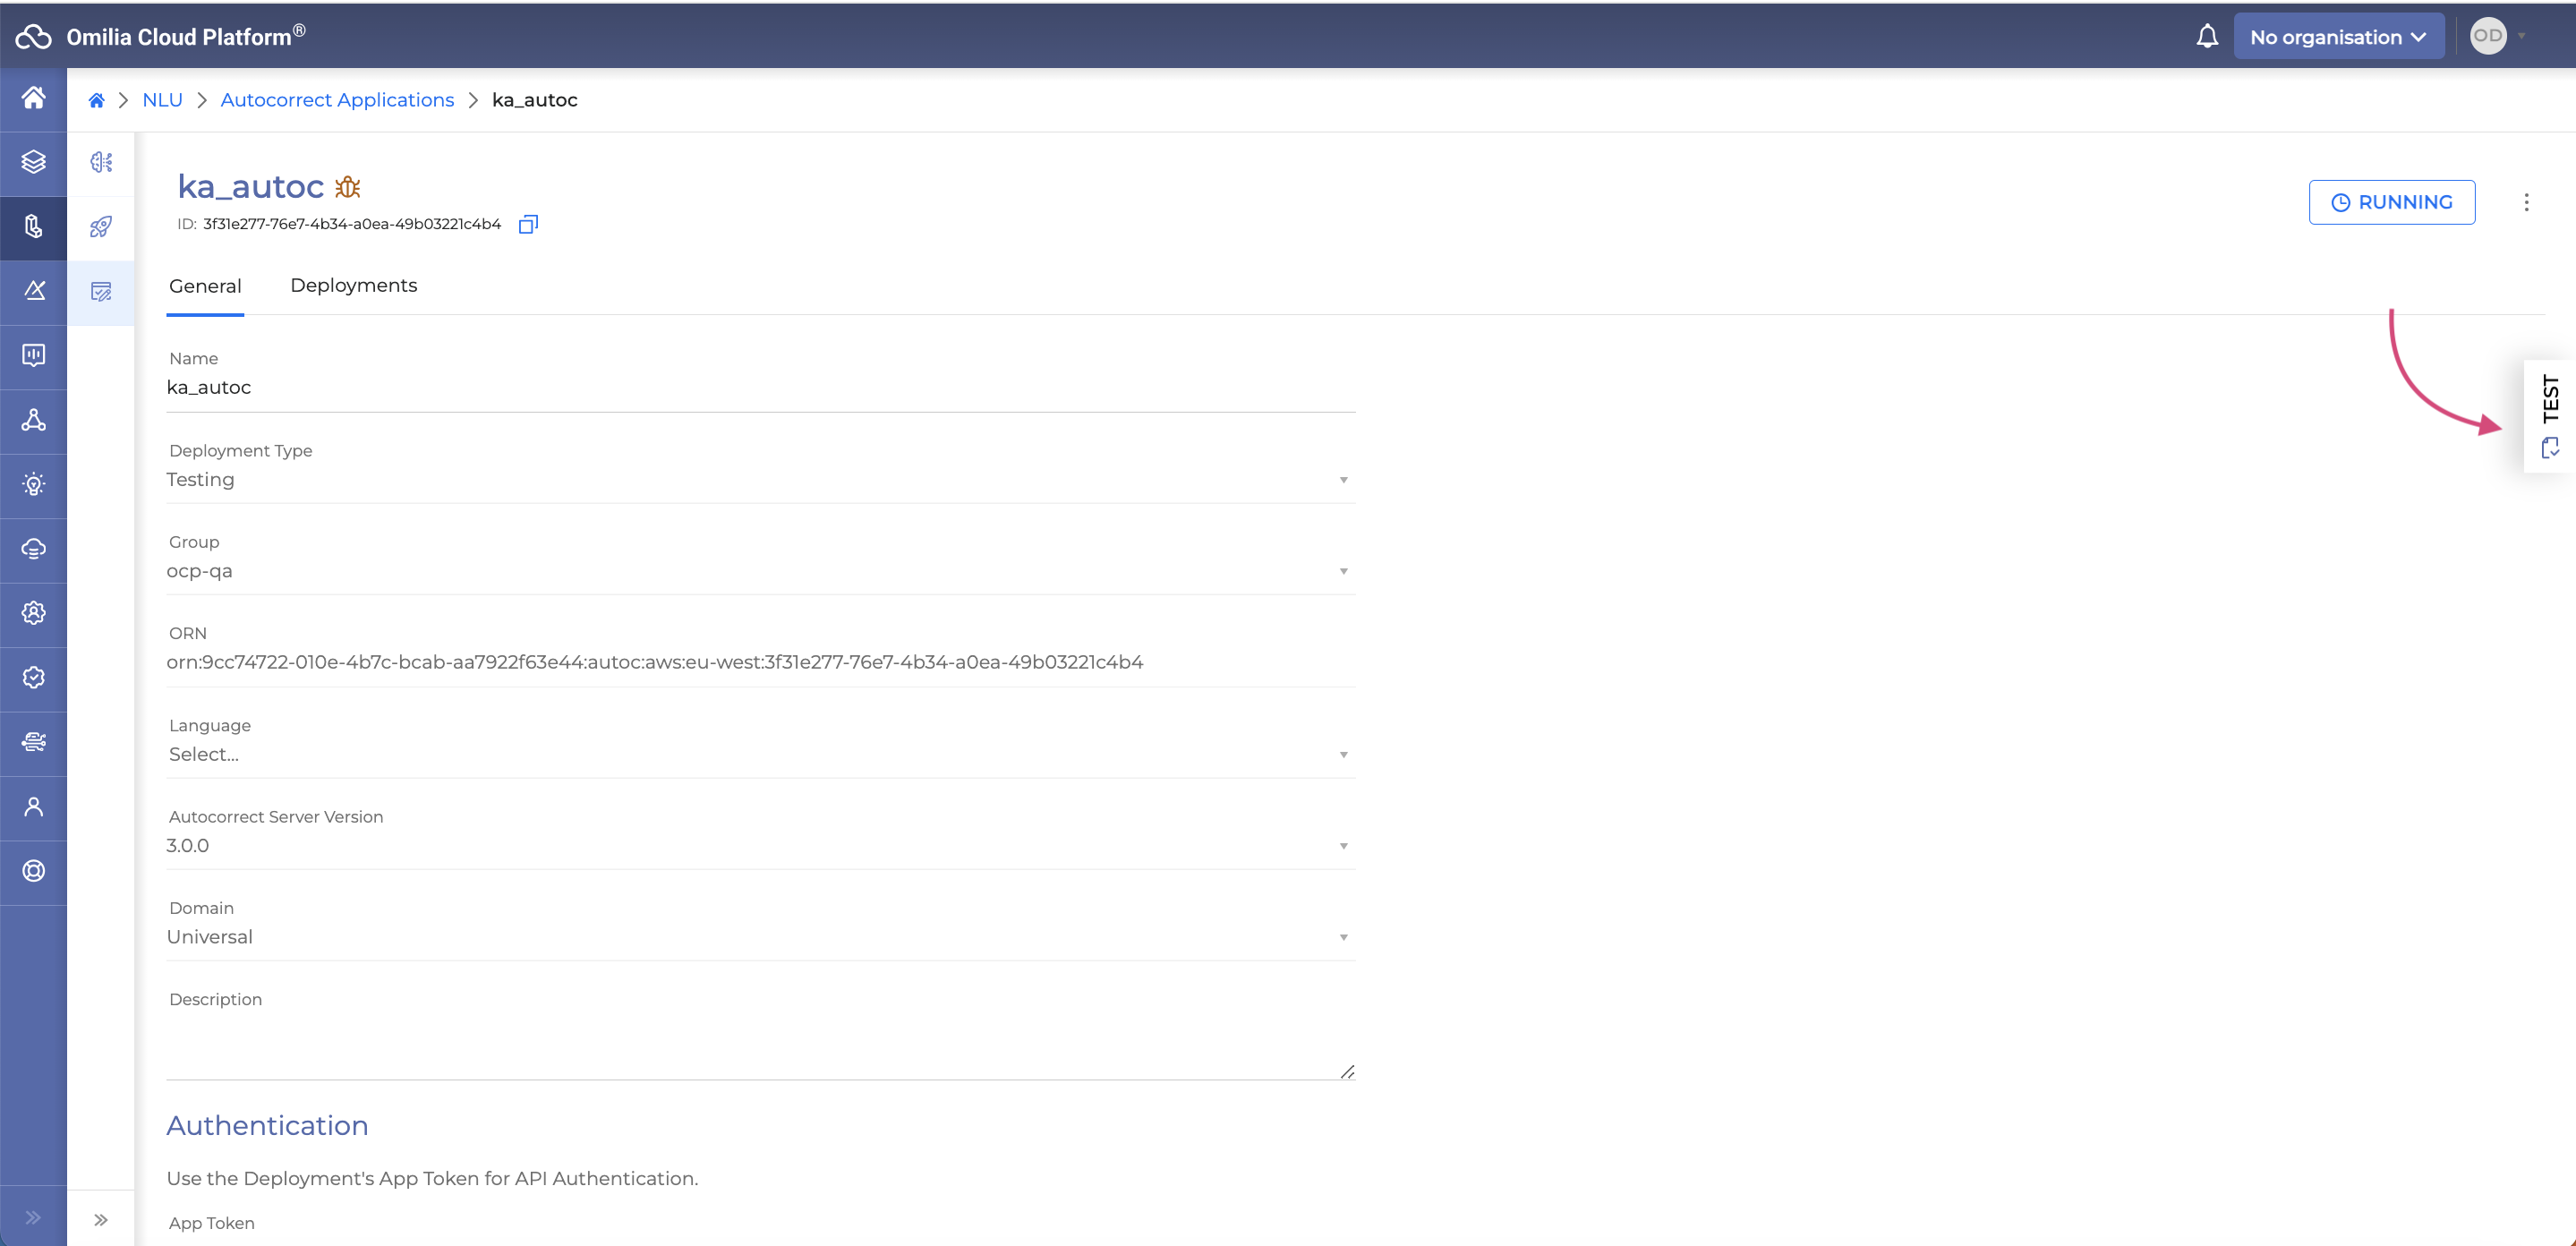The image size is (2576, 1246).
Task: Click the application ID value 3f31e277
Action: click(352, 224)
